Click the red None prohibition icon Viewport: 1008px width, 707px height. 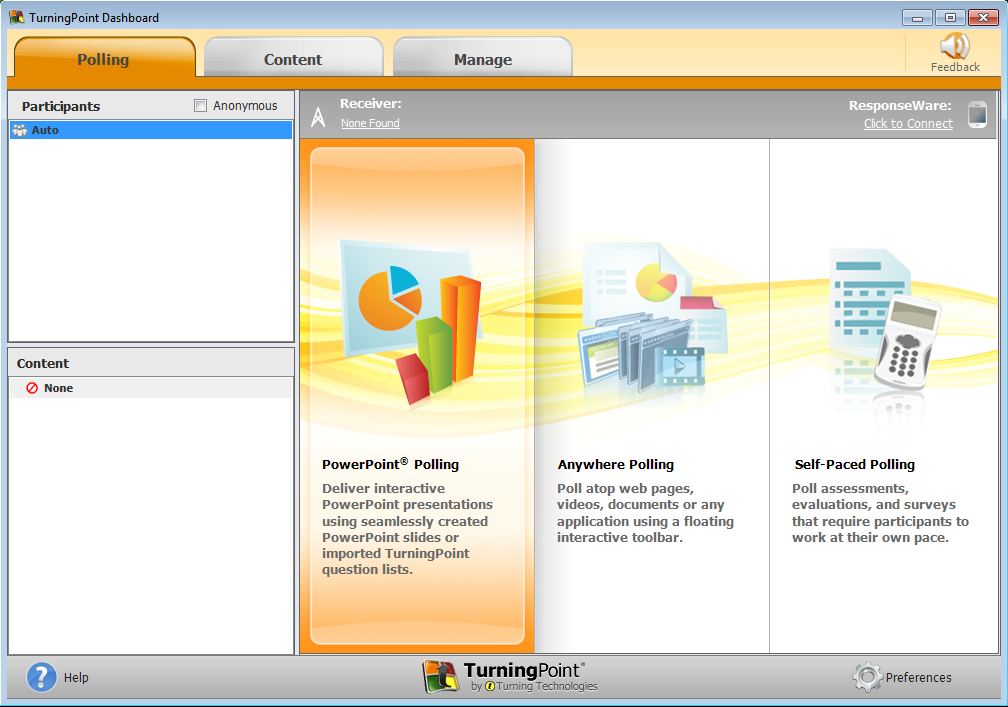point(32,388)
